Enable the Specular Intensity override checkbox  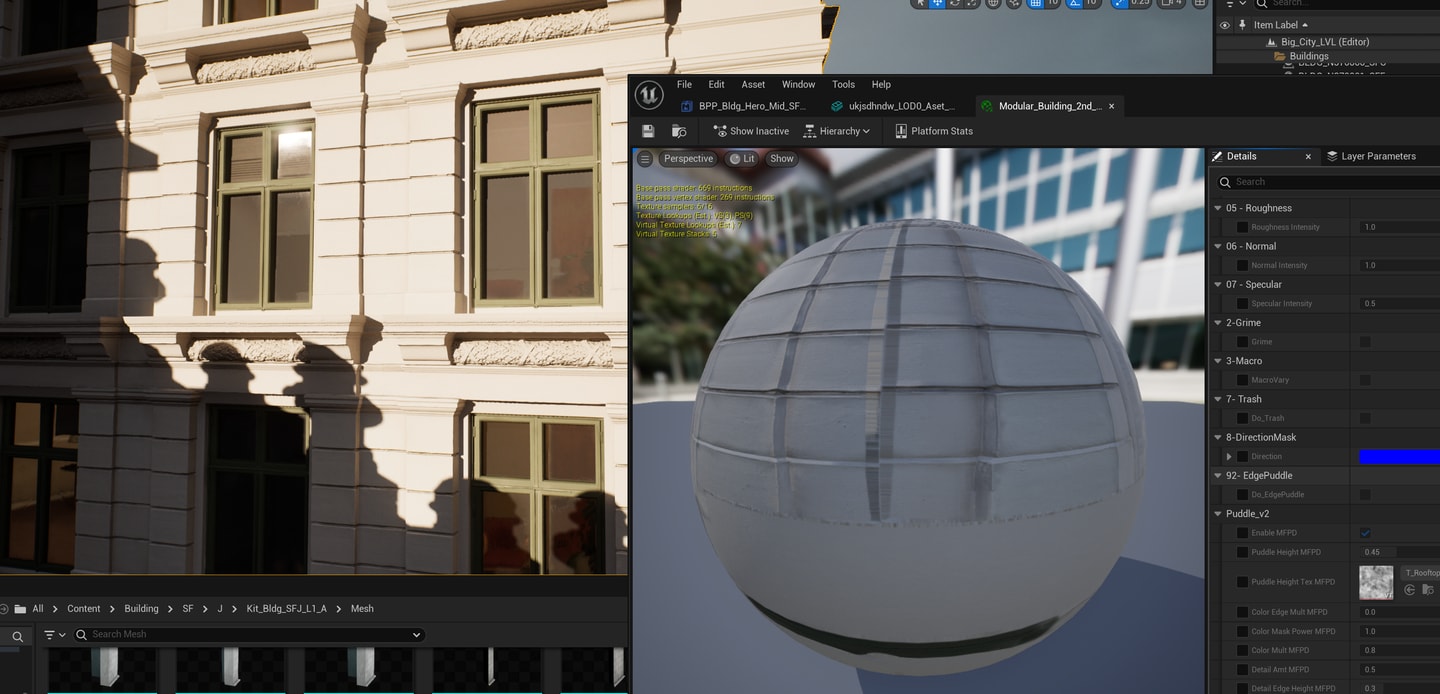1242,303
